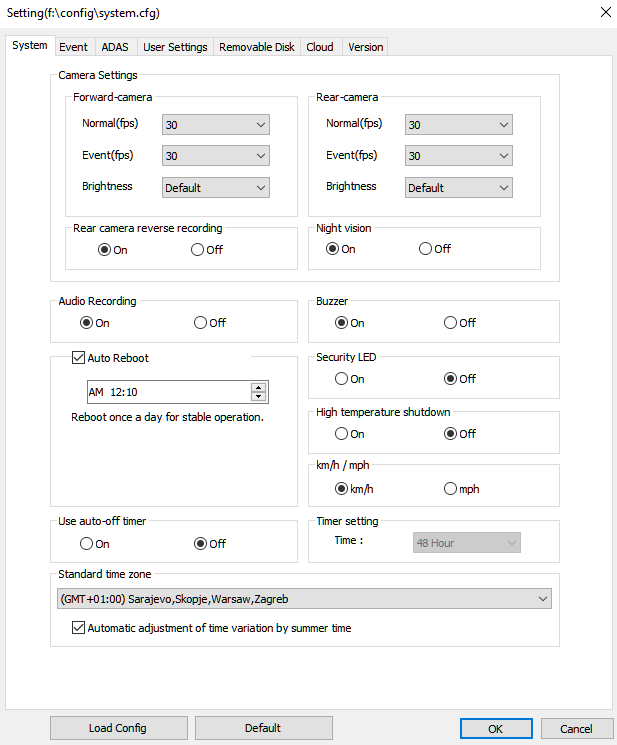Click the Load Config button
617x745 pixels.
coord(118,728)
